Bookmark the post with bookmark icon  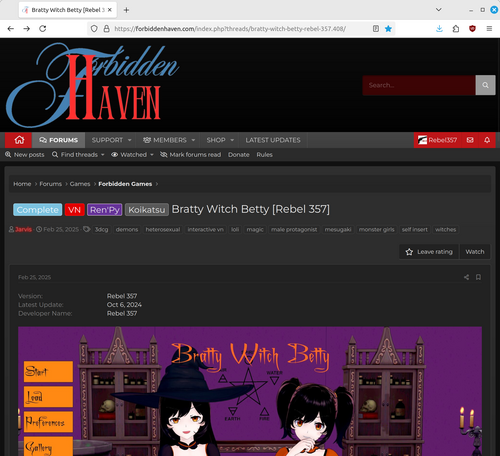478,277
